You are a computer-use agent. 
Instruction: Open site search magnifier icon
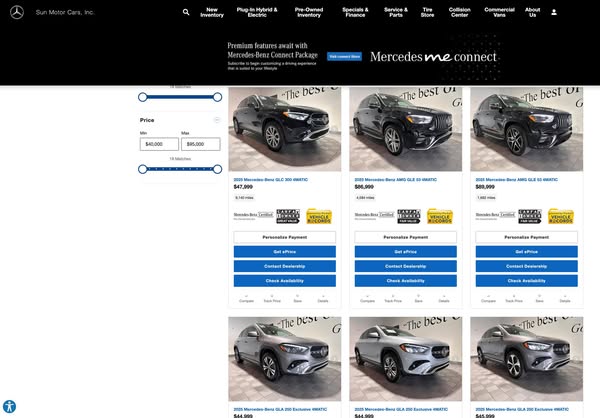pyautogui.click(x=186, y=13)
